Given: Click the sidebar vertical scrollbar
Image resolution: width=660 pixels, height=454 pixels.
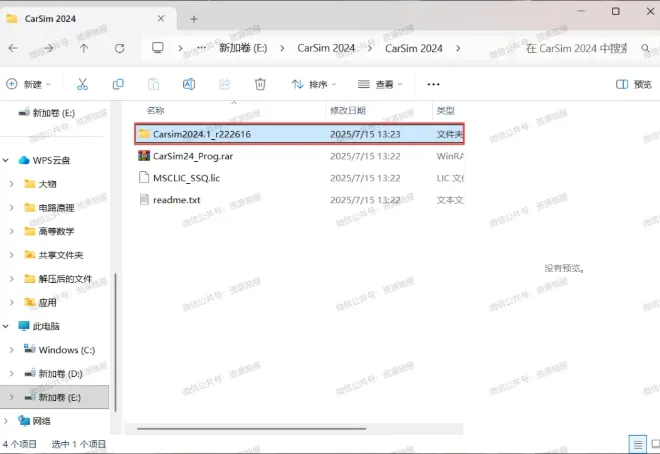Looking at the screenshot, I should click(x=115, y=341).
